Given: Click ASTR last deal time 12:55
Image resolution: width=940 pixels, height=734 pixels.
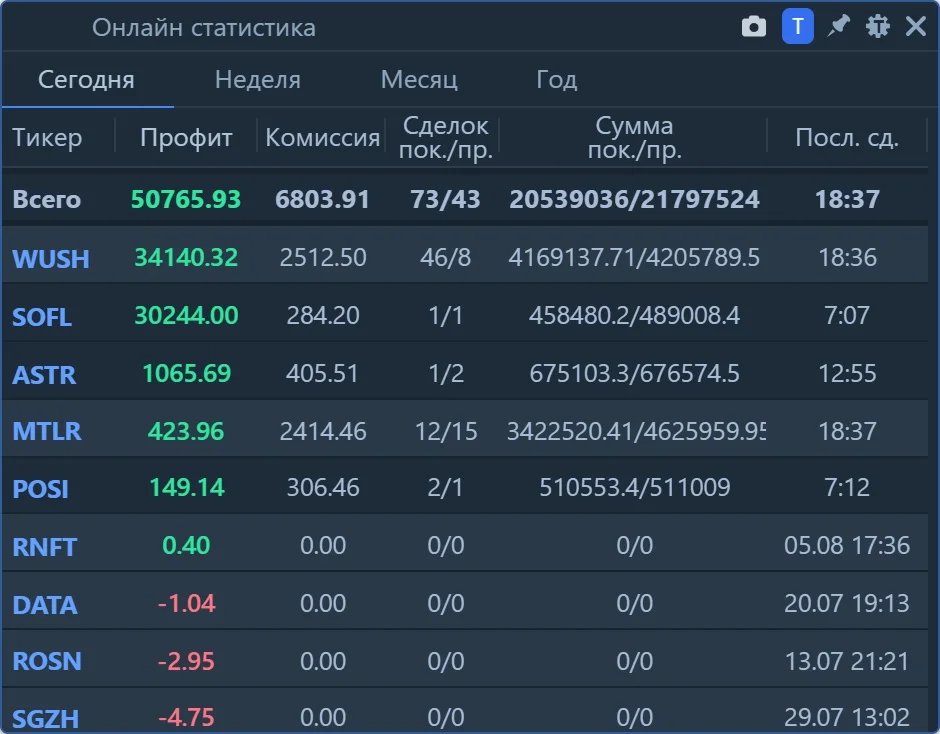Looking at the screenshot, I should tap(848, 373).
